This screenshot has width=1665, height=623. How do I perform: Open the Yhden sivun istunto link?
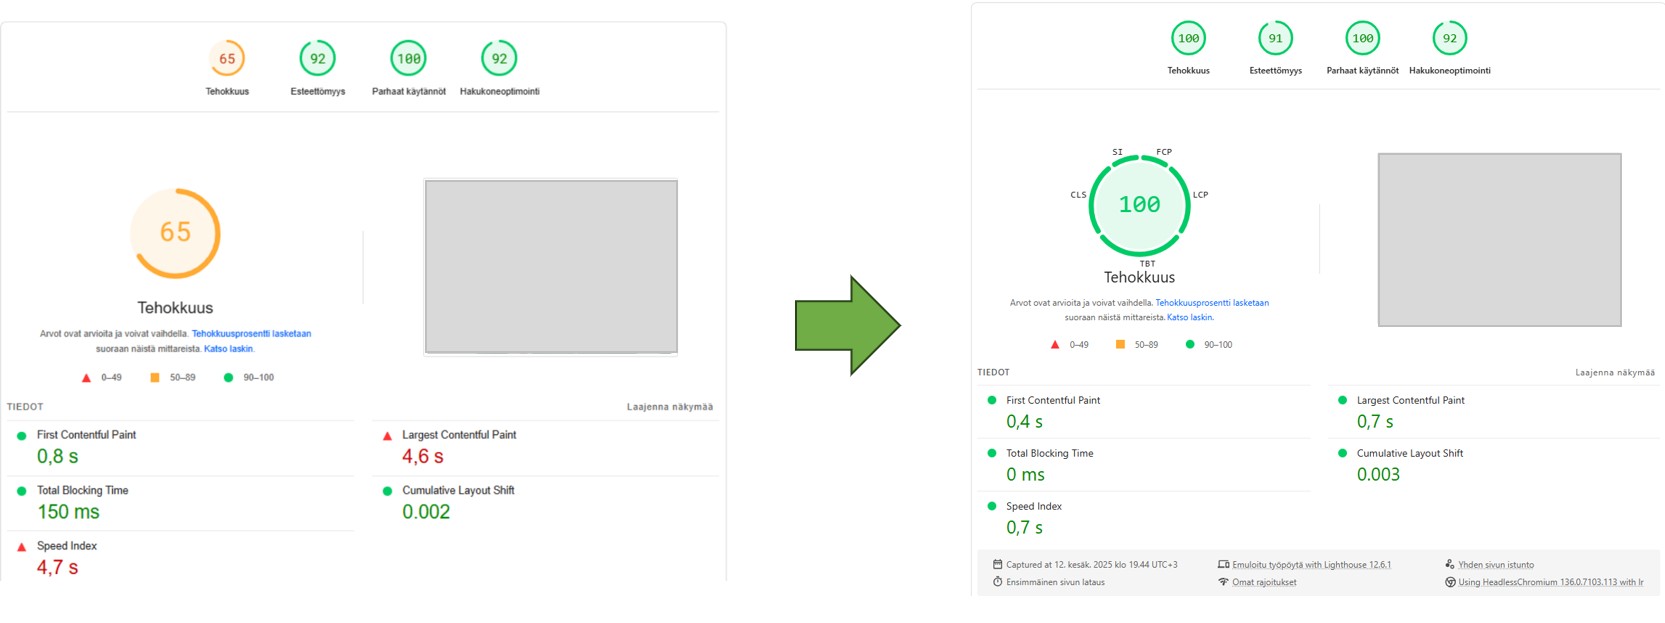[1496, 565]
